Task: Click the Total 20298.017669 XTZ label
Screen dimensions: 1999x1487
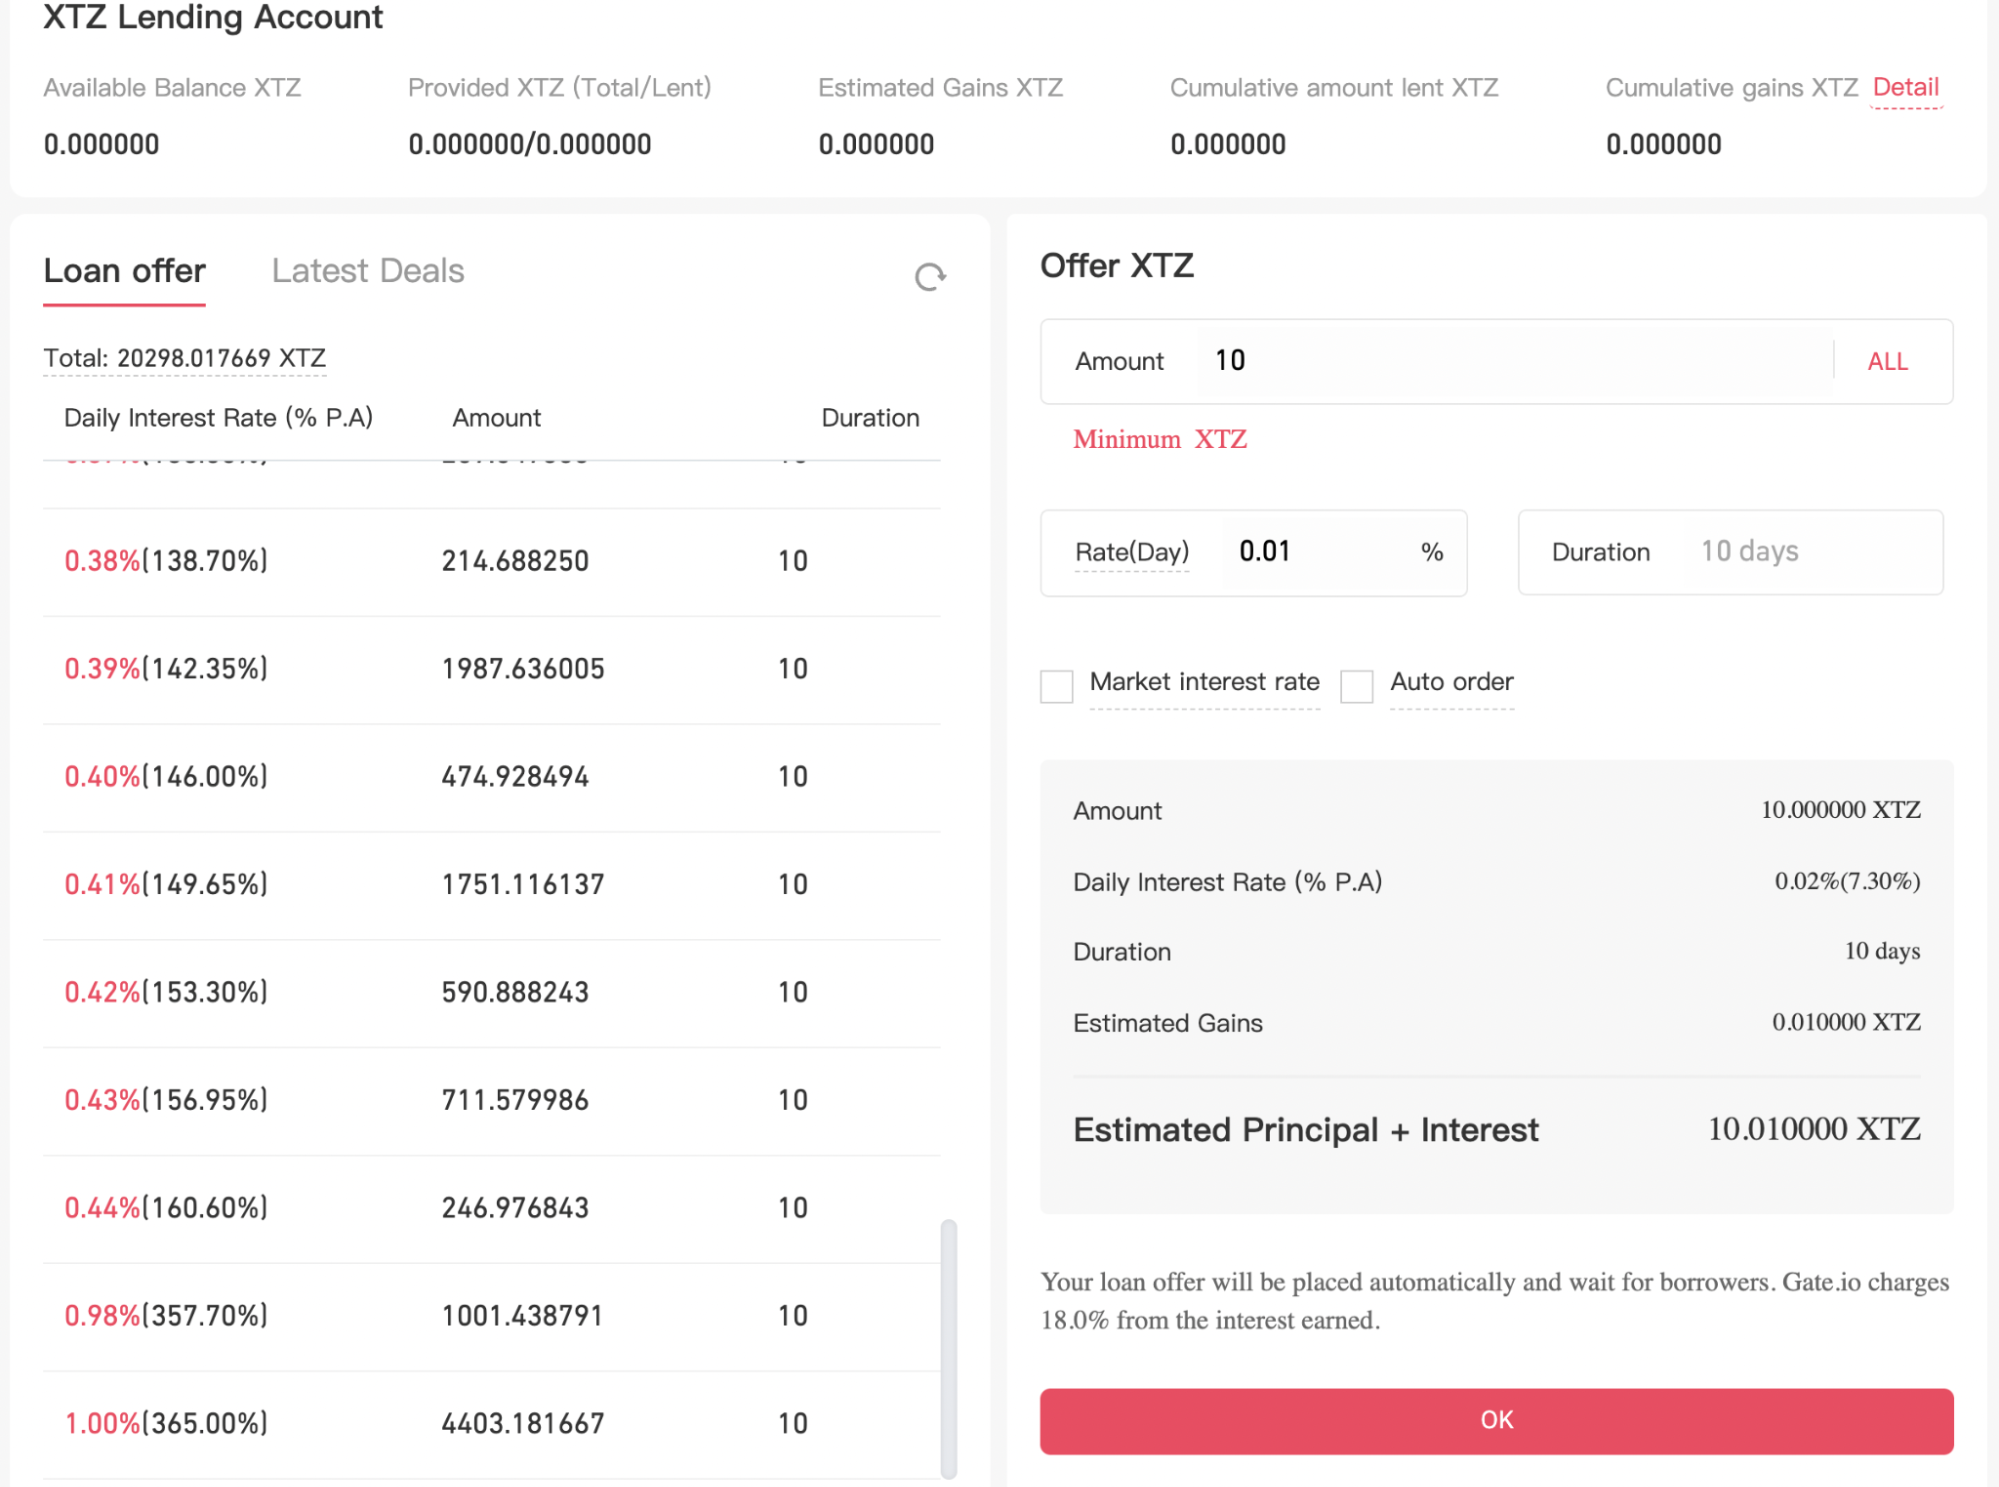Action: 184,358
